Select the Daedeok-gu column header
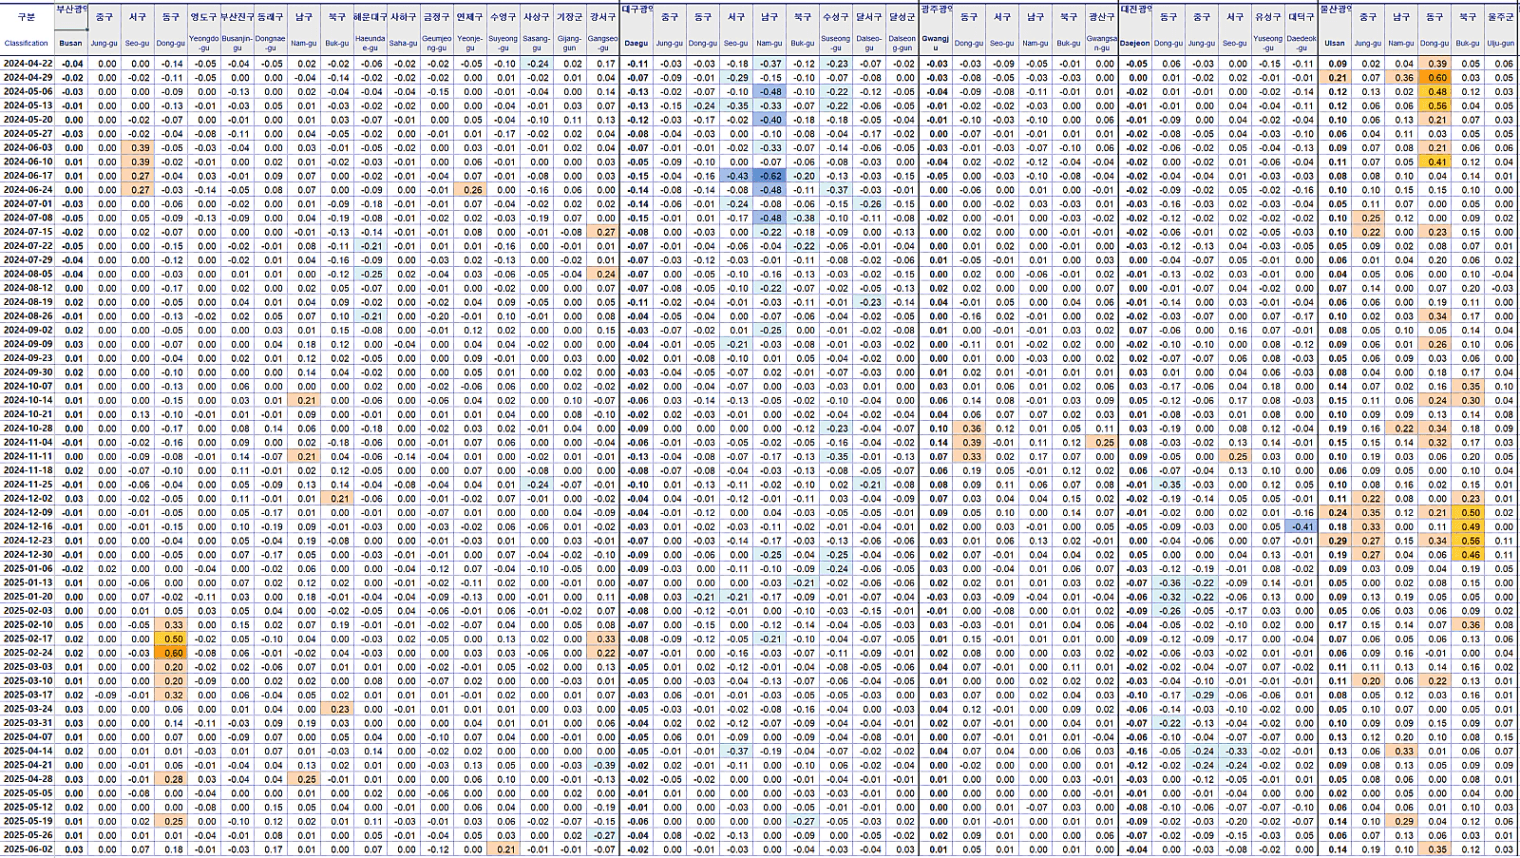The image size is (1520, 858). pos(1301,43)
